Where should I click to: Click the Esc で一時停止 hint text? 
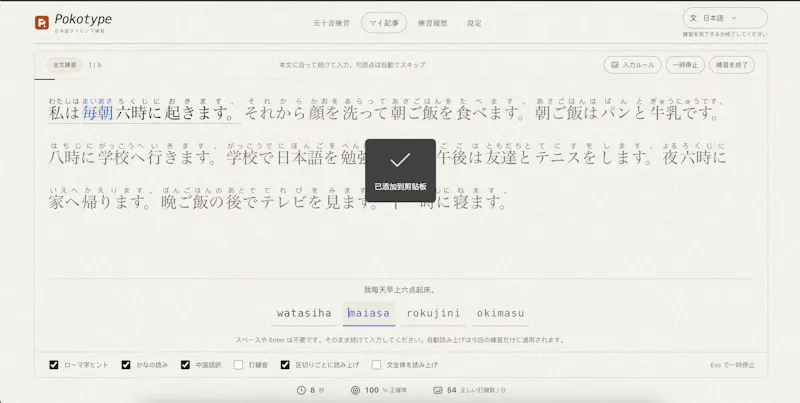pos(732,365)
